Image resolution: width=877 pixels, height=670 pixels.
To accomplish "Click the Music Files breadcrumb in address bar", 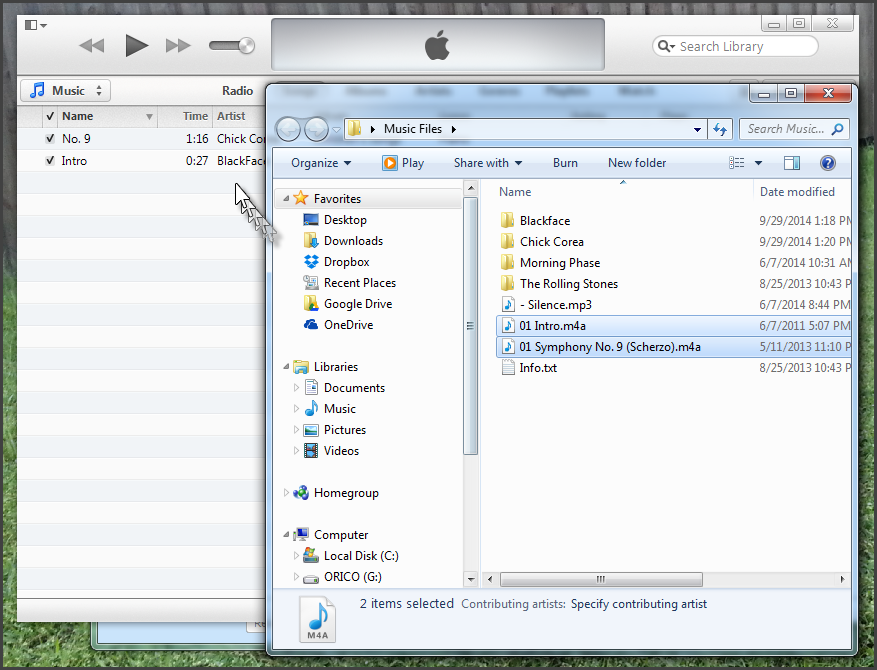I will coord(413,129).
